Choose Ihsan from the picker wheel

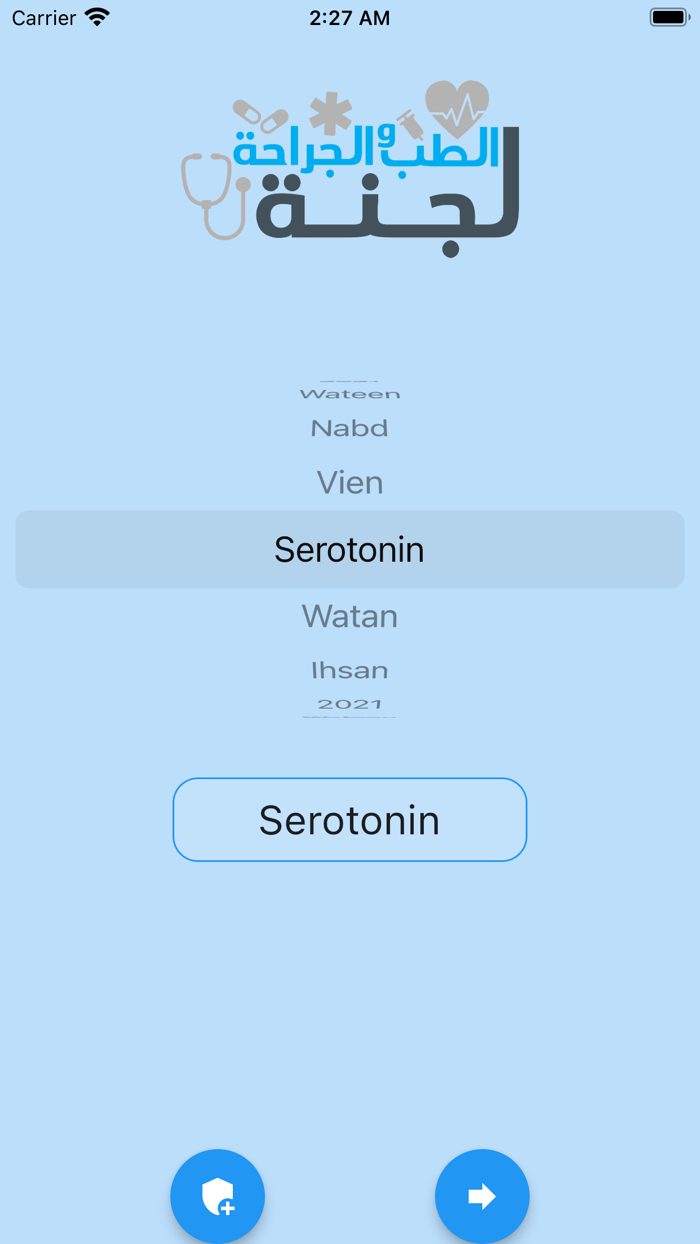(350, 670)
